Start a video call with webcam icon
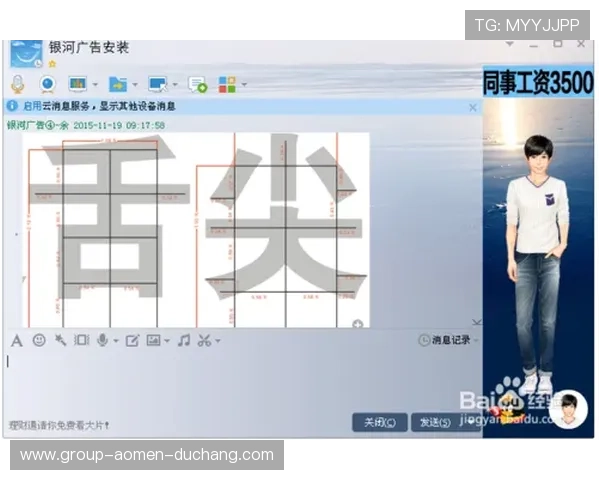 pyautogui.click(x=48, y=84)
